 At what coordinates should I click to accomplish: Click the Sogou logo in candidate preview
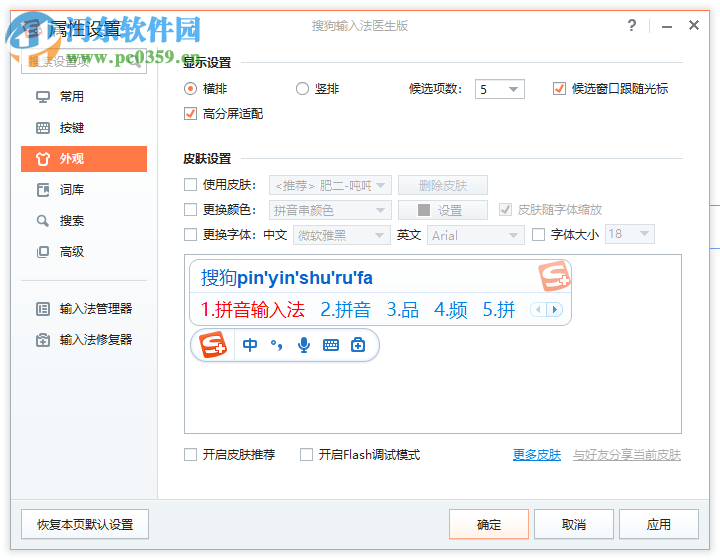coord(554,276)
